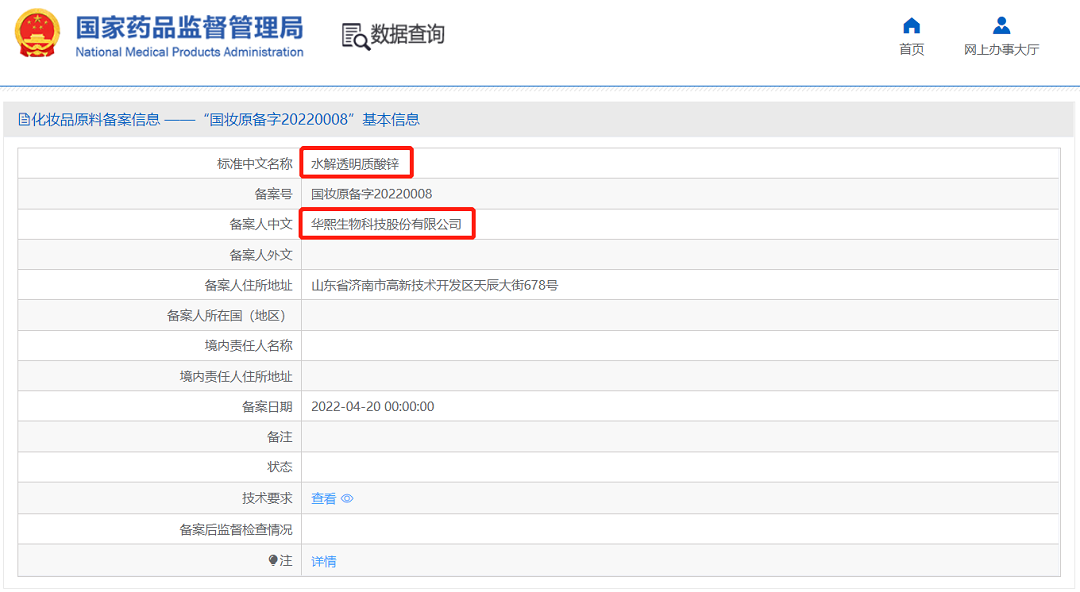Select the 华熙生物科技股份有限公司 company value
Viewport: 1080px width, 592px height.
387,225
